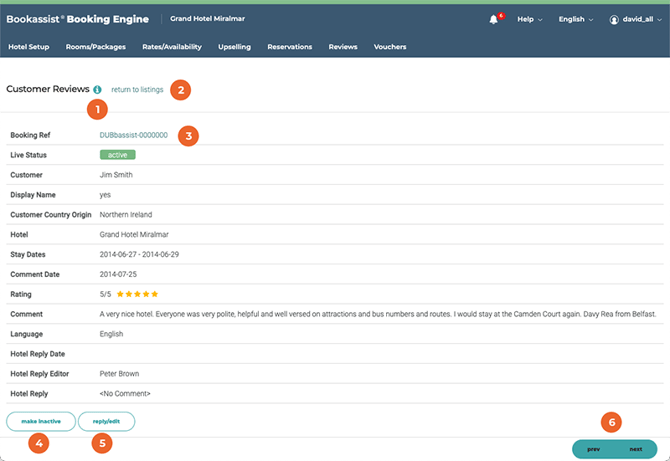Screen dimensions: 670x461
Task: Click the 5/5 rating score
Action: tap(105, 294)
